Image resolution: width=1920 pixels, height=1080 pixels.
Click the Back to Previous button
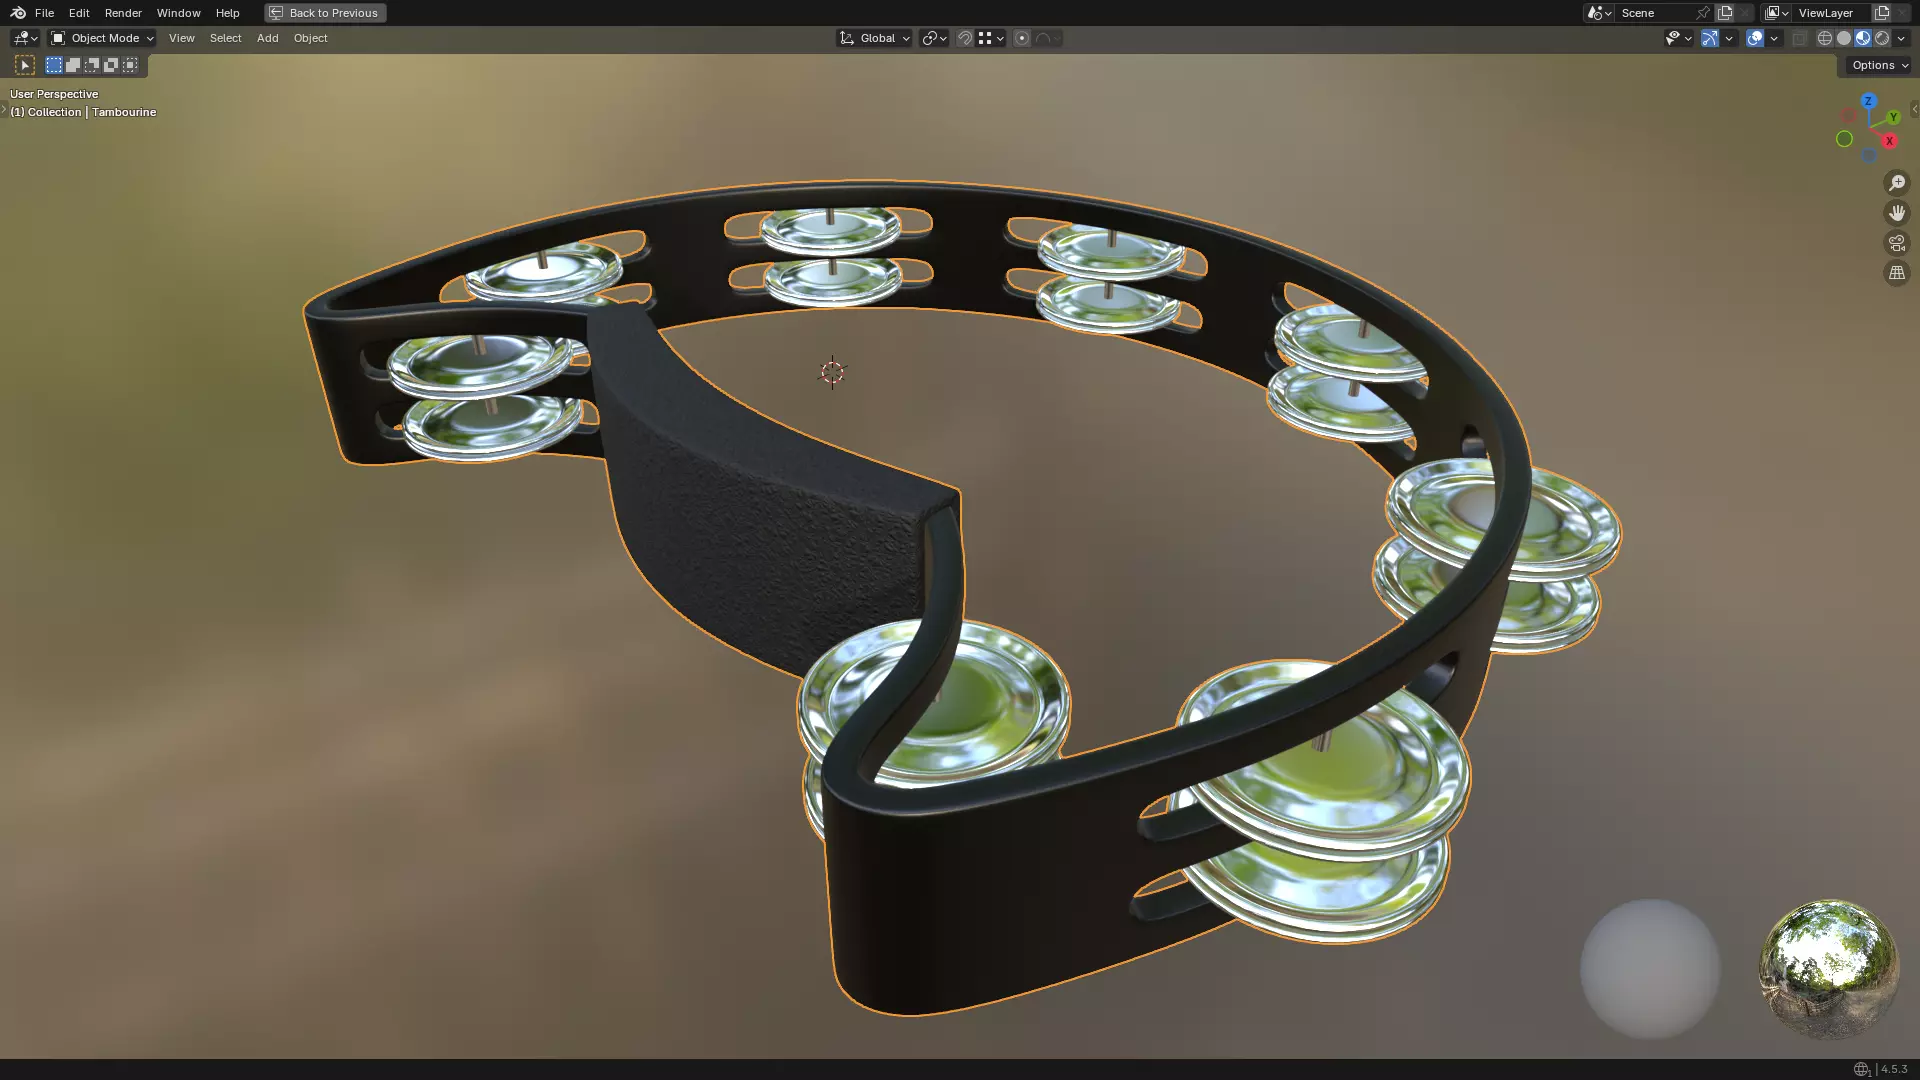[x=325, y=13]
